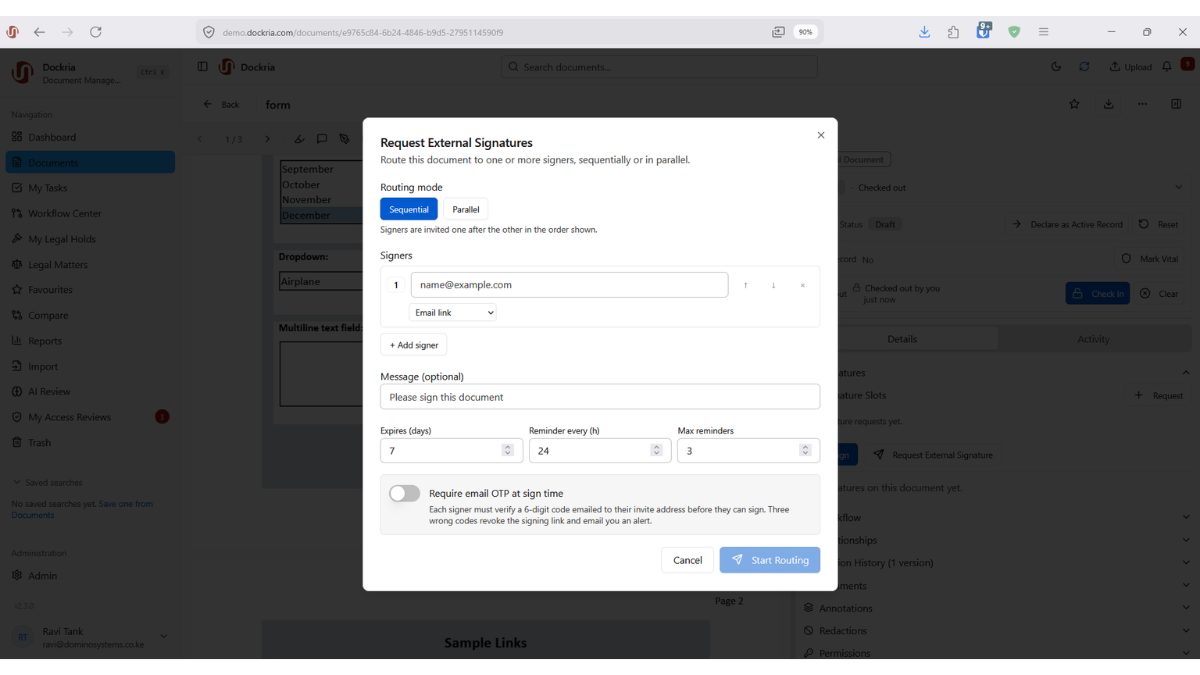Adjust Reminder every hours stepper arrows
Screen dimensions: 1200x675
pyautogui.click(x=657, y=451)
